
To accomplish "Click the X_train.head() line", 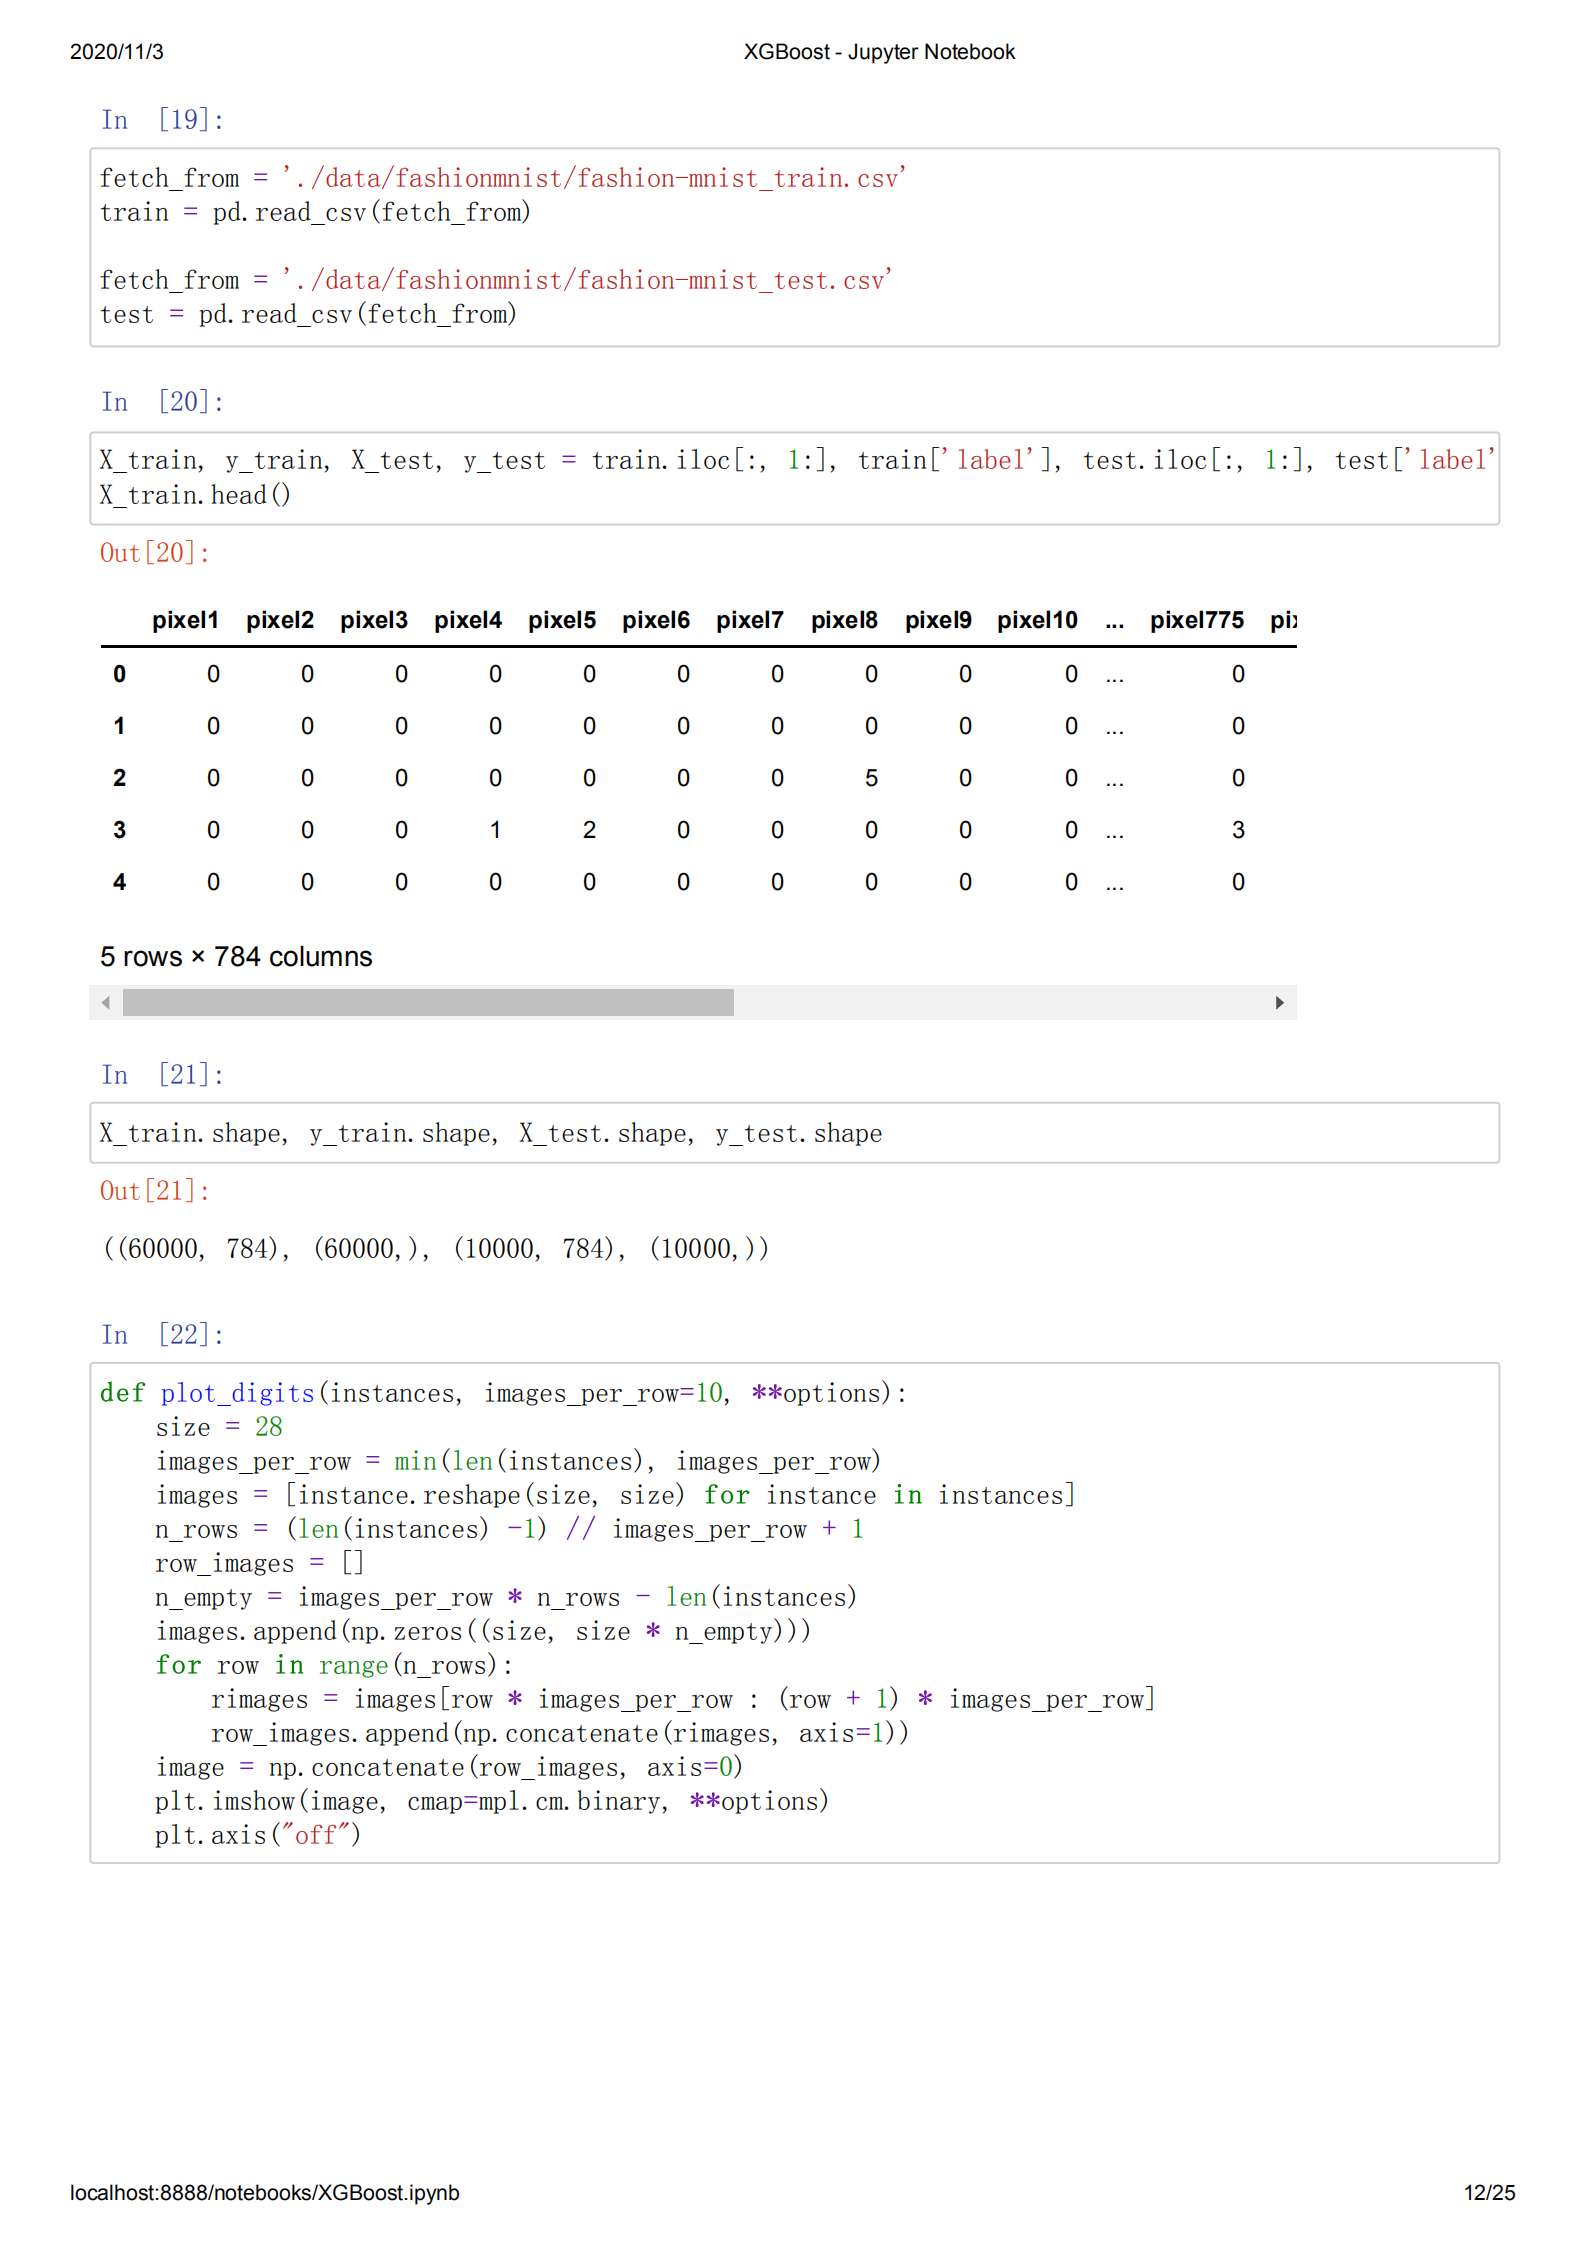I will click(195, 495).
